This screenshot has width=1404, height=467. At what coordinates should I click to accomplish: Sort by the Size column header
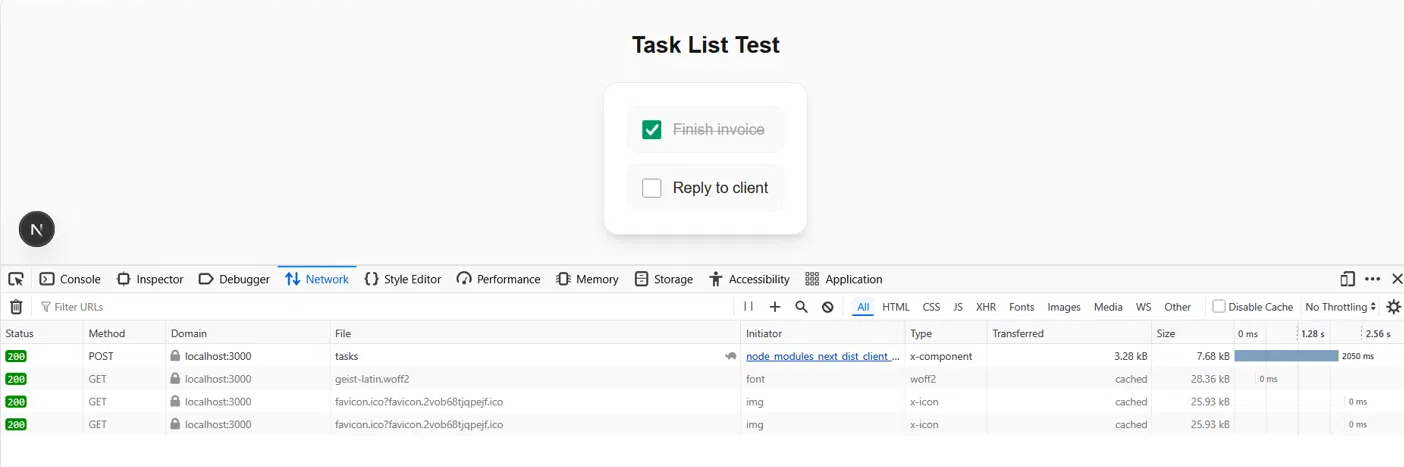click(x=1192, y=333)
